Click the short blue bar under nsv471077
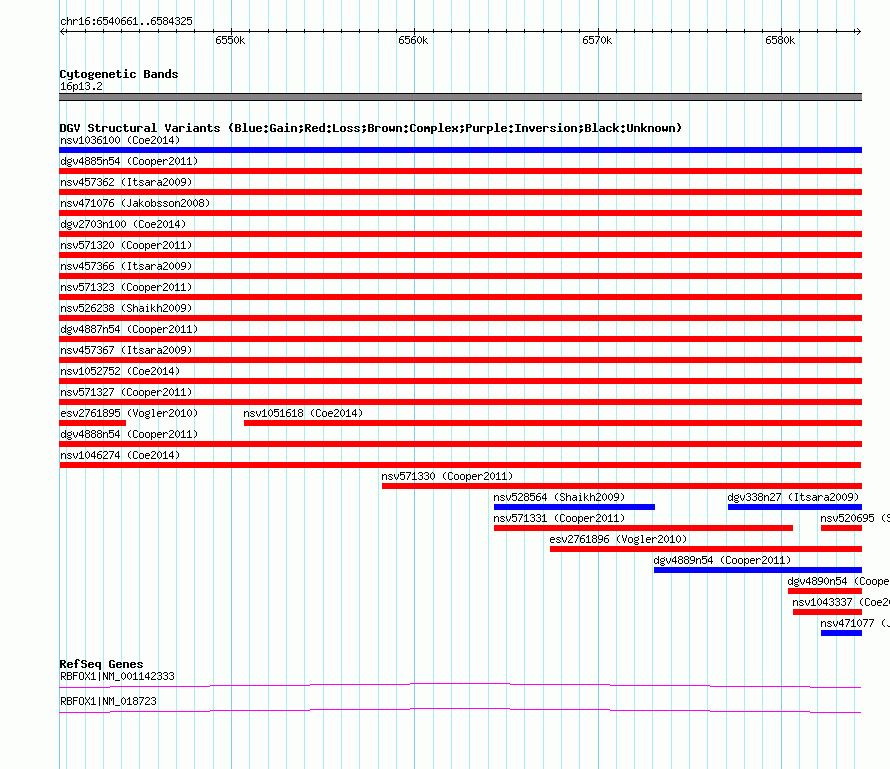 (841, 633)
